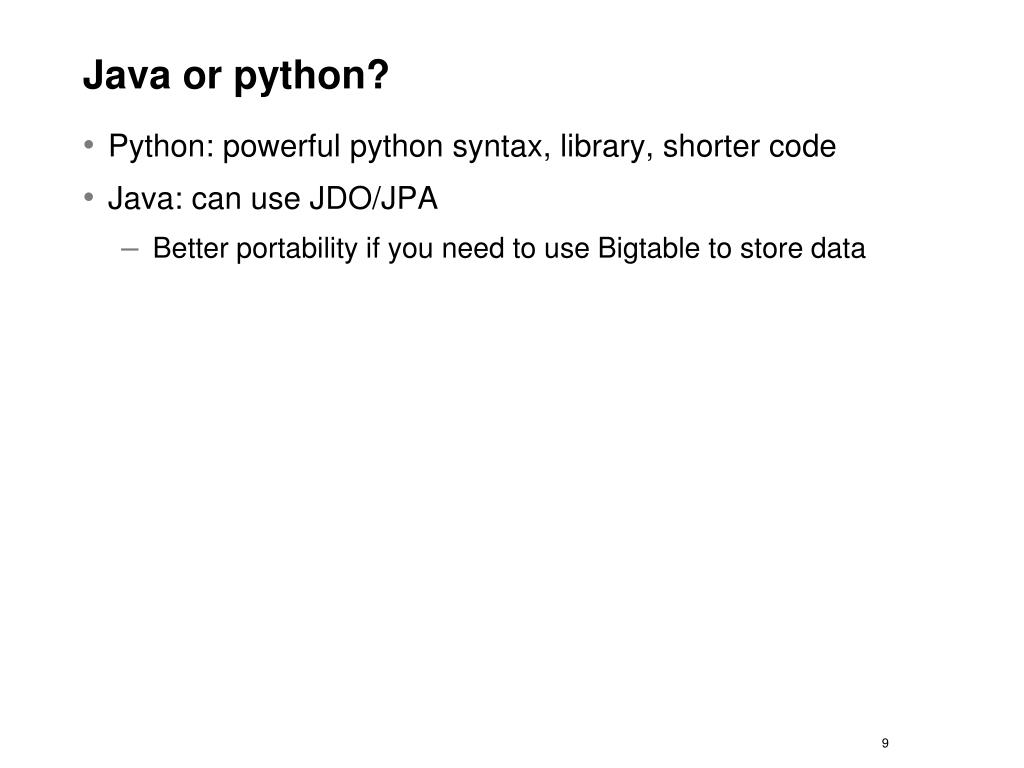Click the word "powerful" in first bullet
Viewport: 1024px width, 768px height.
[281, 146]
